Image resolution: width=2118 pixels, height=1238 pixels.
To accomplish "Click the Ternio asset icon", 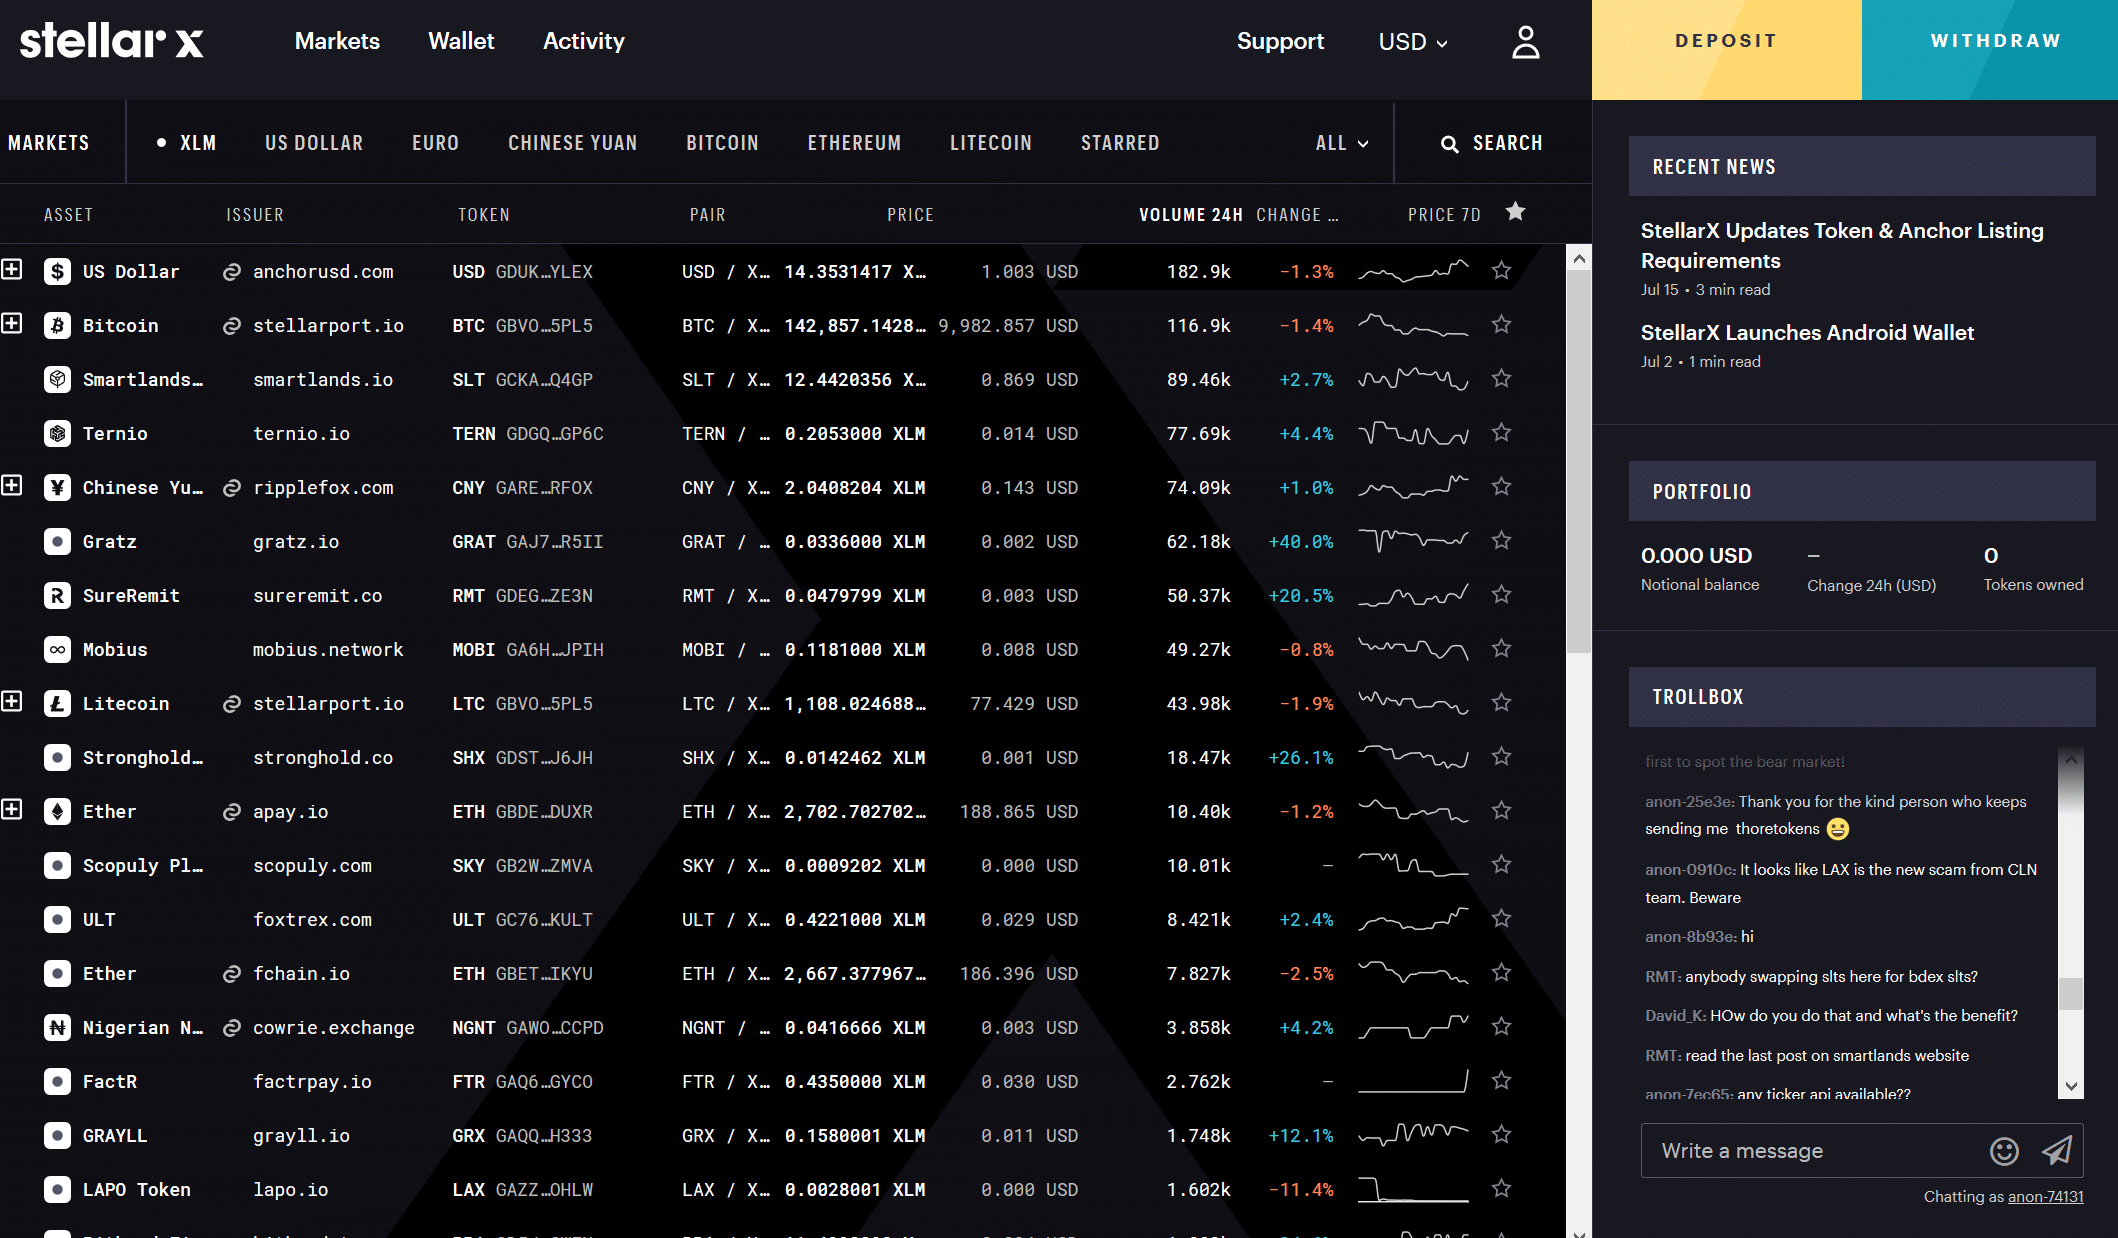I will [58, 433].
